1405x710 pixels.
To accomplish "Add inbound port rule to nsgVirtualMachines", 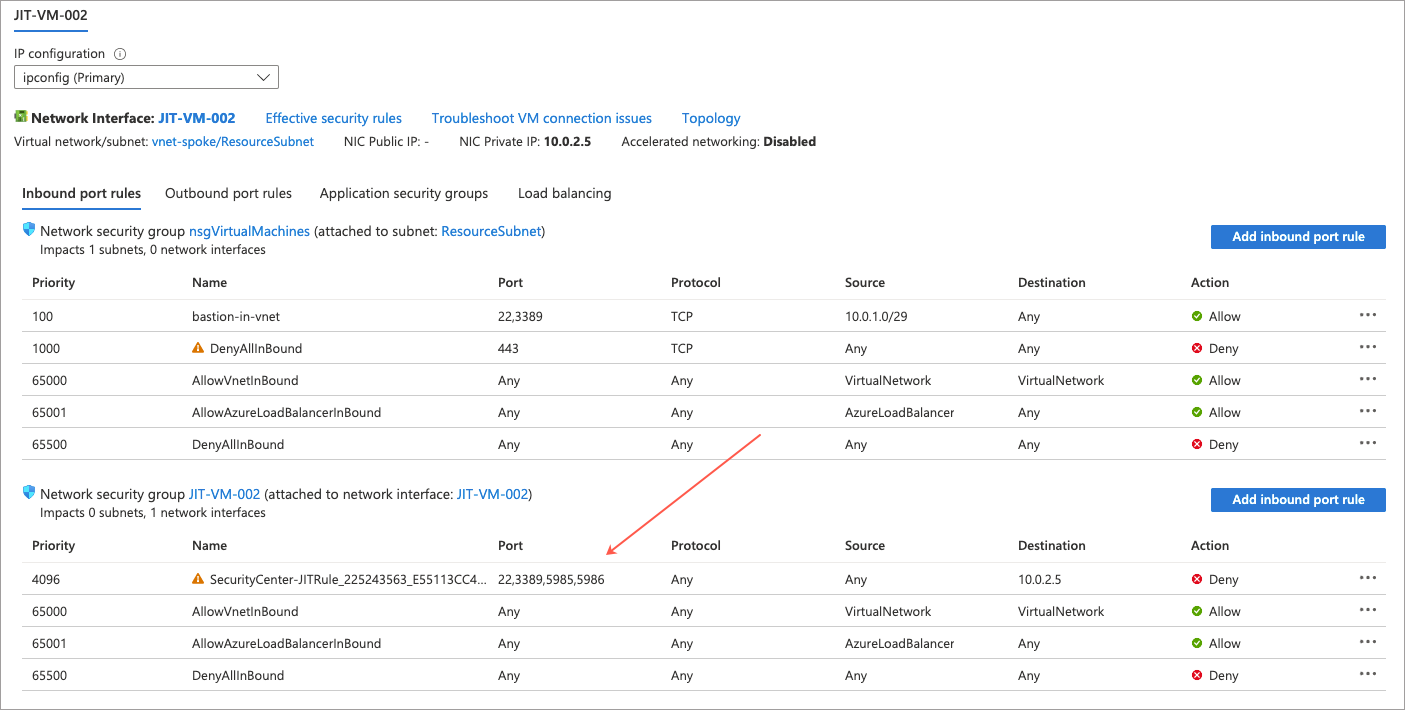I will click(x=1298, y=237).
